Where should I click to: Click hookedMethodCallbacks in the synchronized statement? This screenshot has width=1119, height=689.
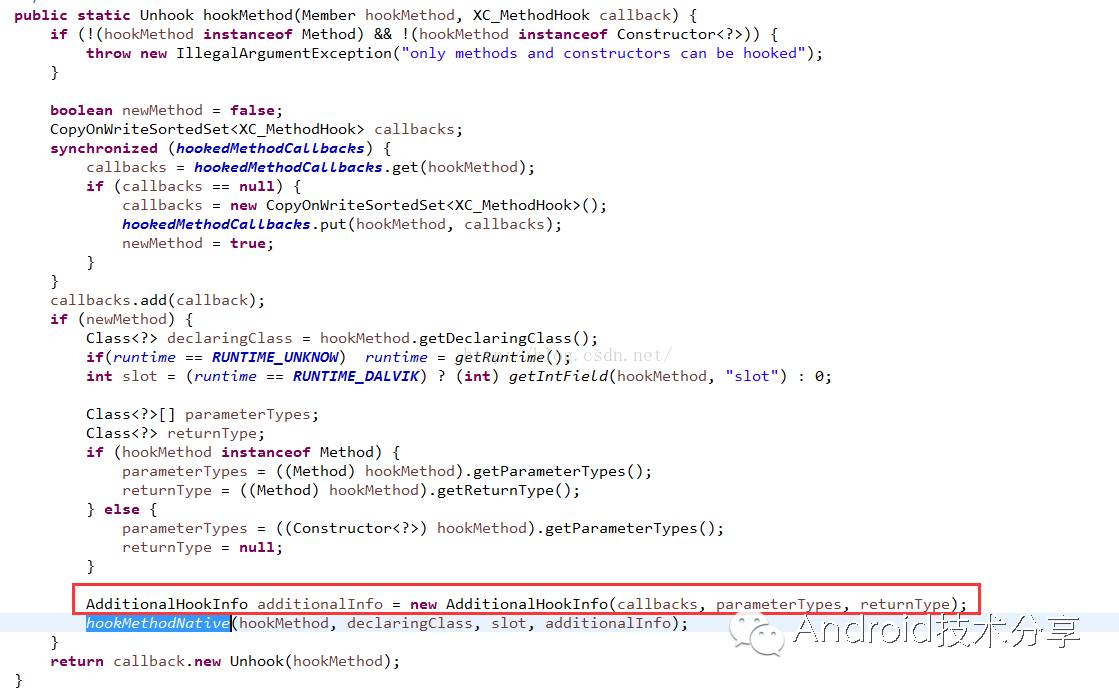[x=270, y=148]
